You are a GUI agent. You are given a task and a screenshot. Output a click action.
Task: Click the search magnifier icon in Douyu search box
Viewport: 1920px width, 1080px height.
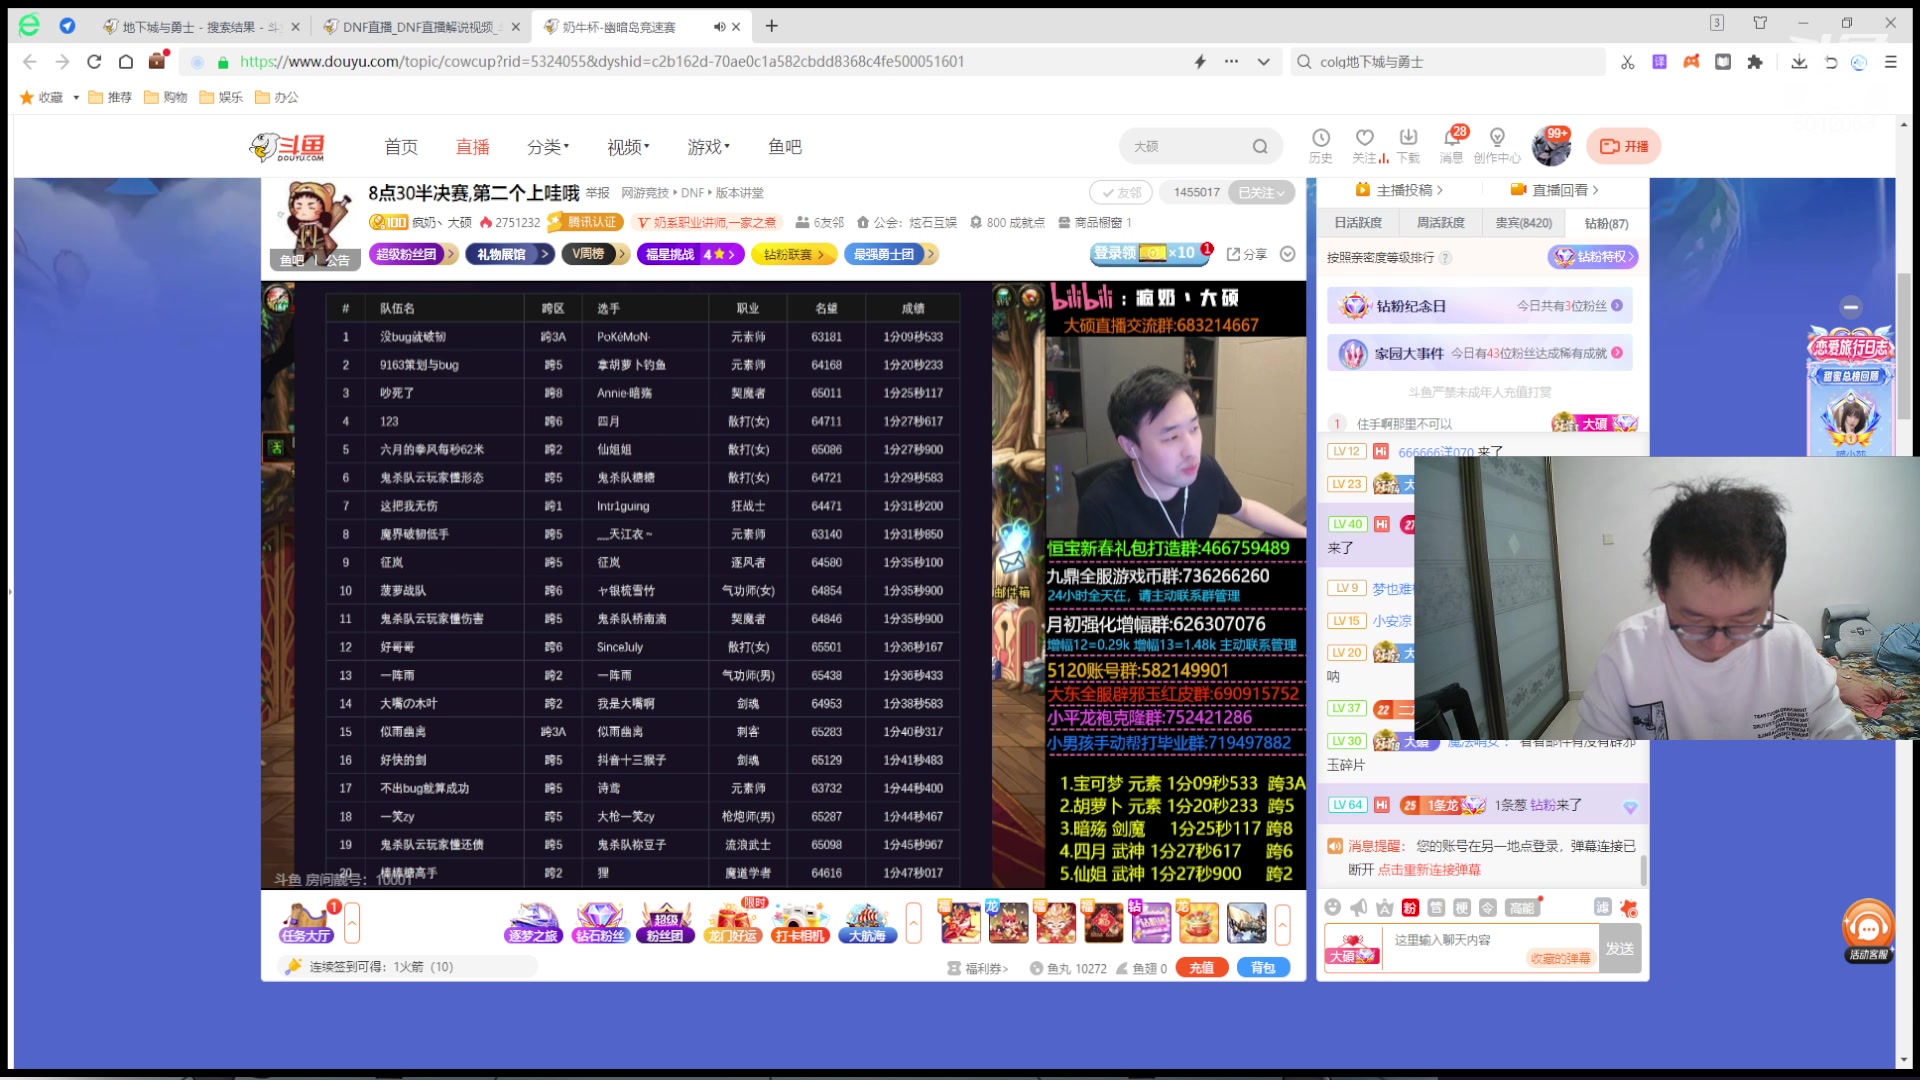point(1260,147)
